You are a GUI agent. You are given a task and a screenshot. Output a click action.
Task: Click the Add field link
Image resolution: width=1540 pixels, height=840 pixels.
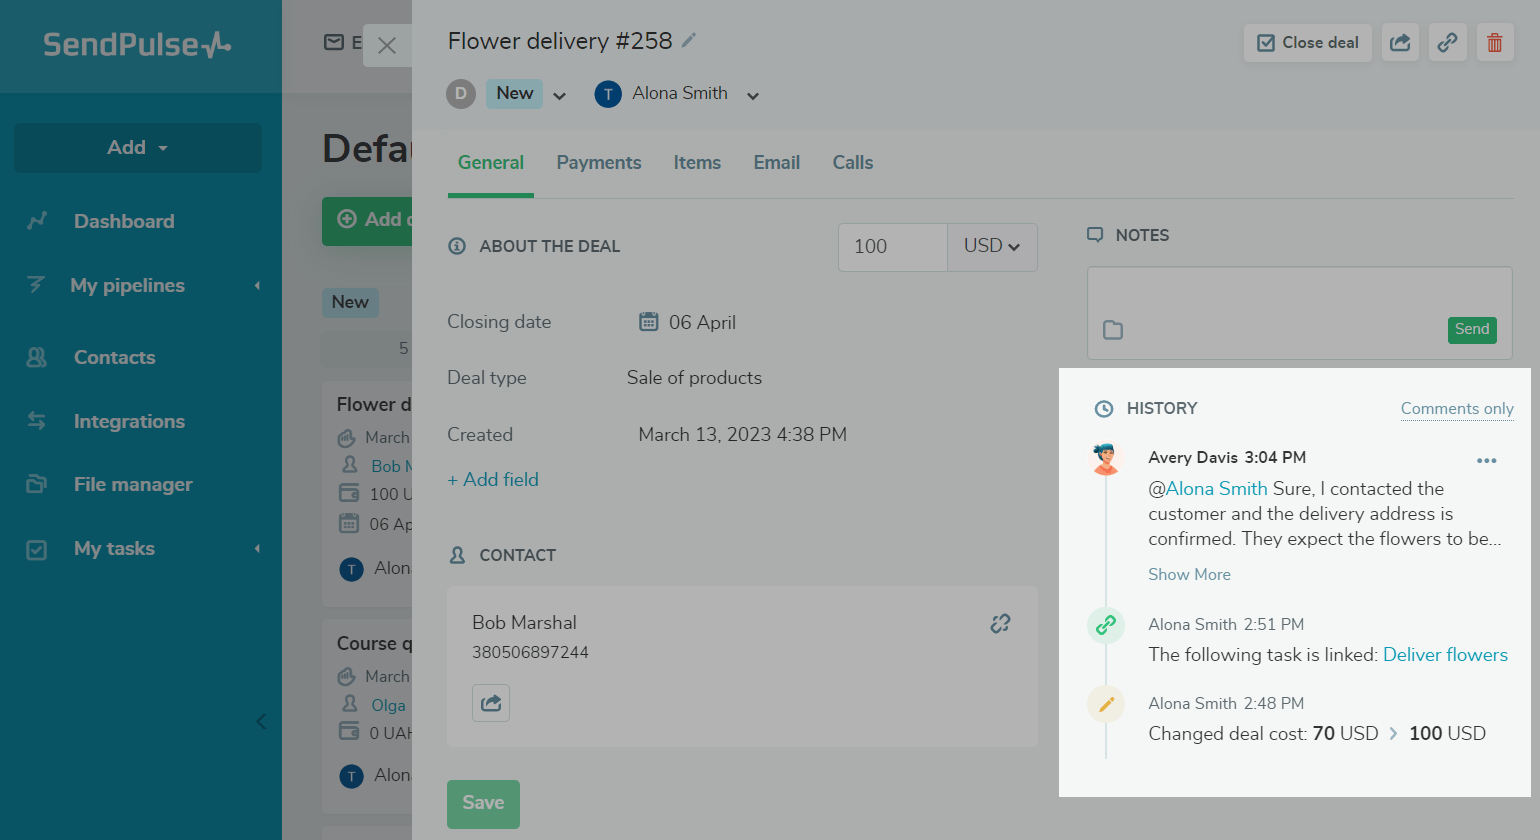click(493, 480)
